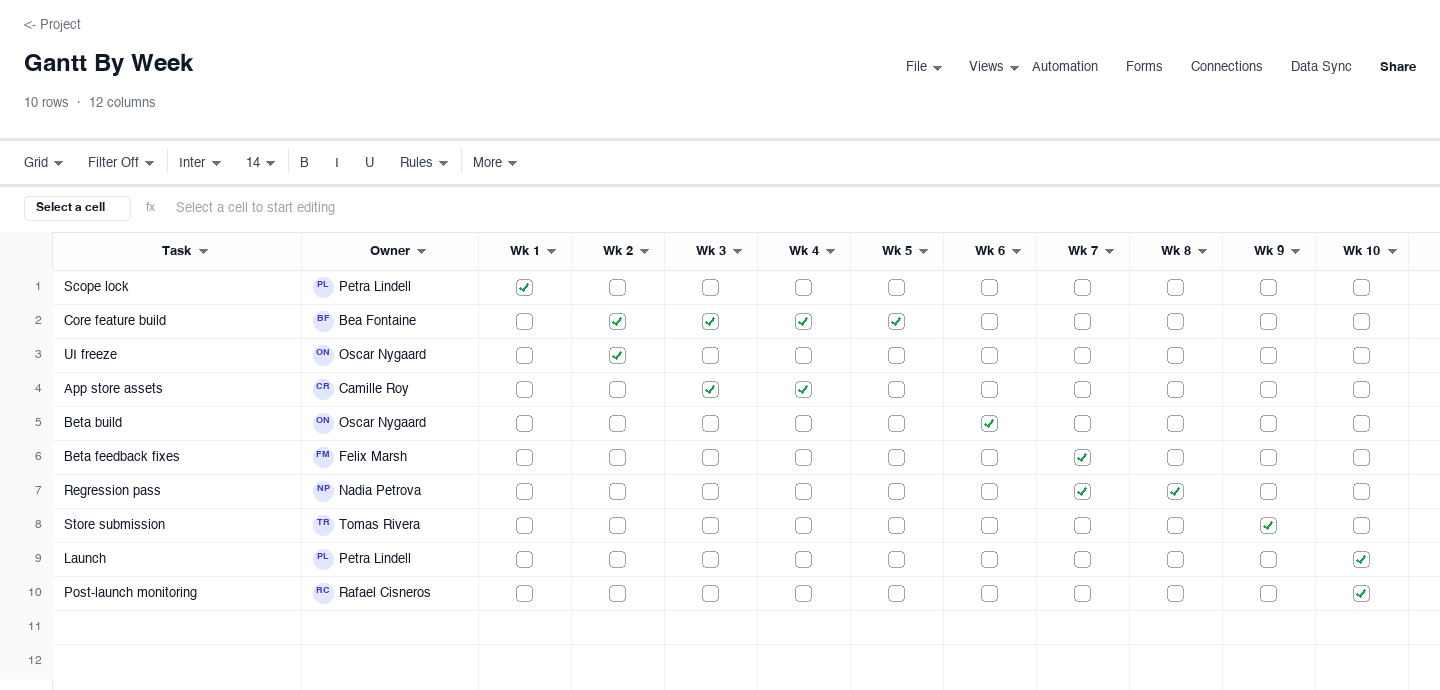This screenshot has width=1440, height=690.
Task: Change font size with the 14 dropdown
Action: coord(261,162)
